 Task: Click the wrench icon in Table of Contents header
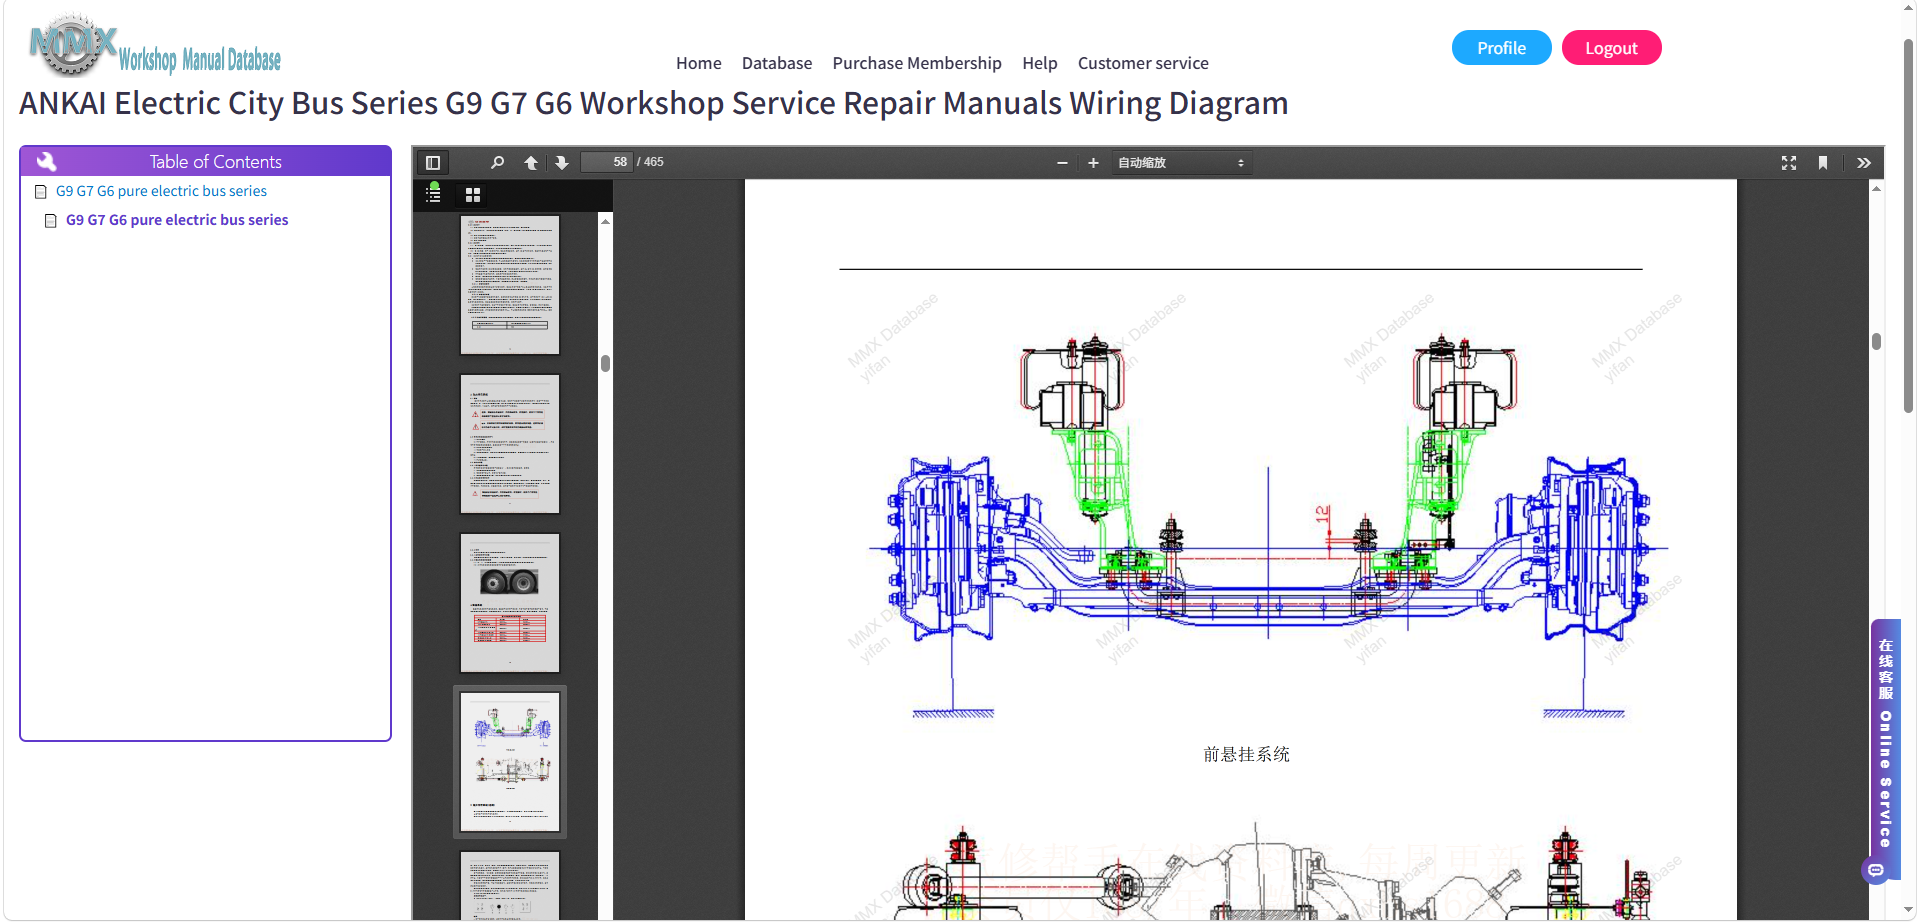46,161
